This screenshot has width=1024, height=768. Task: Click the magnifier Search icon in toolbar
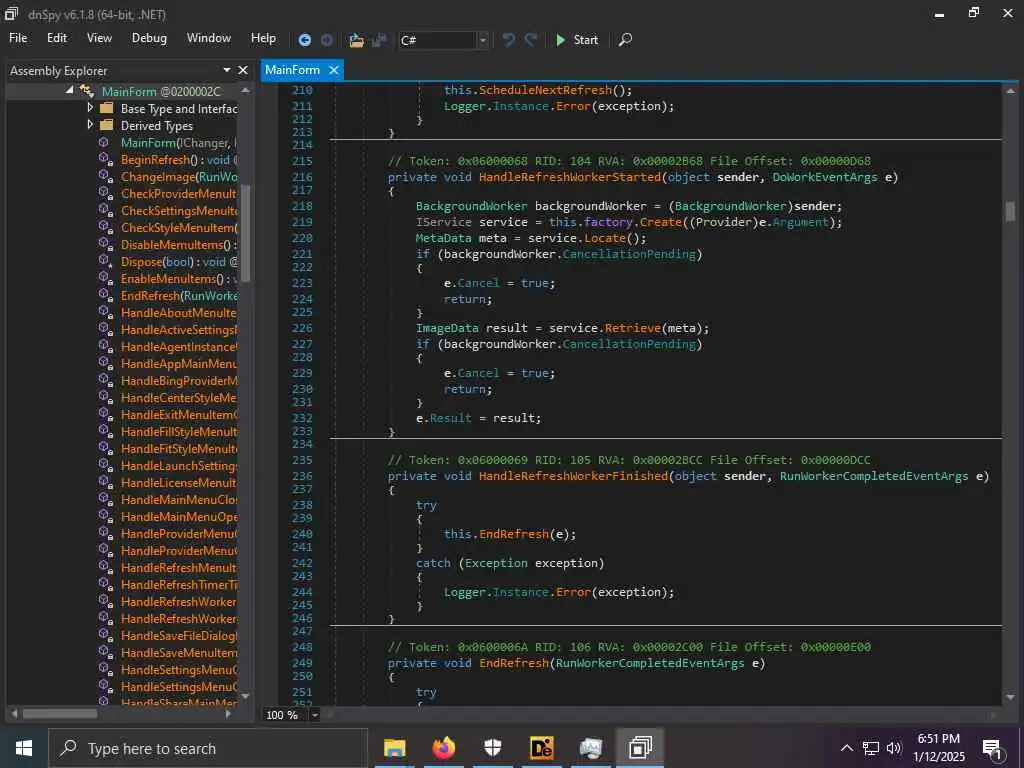pyautogui.click(x=625, y=40)
